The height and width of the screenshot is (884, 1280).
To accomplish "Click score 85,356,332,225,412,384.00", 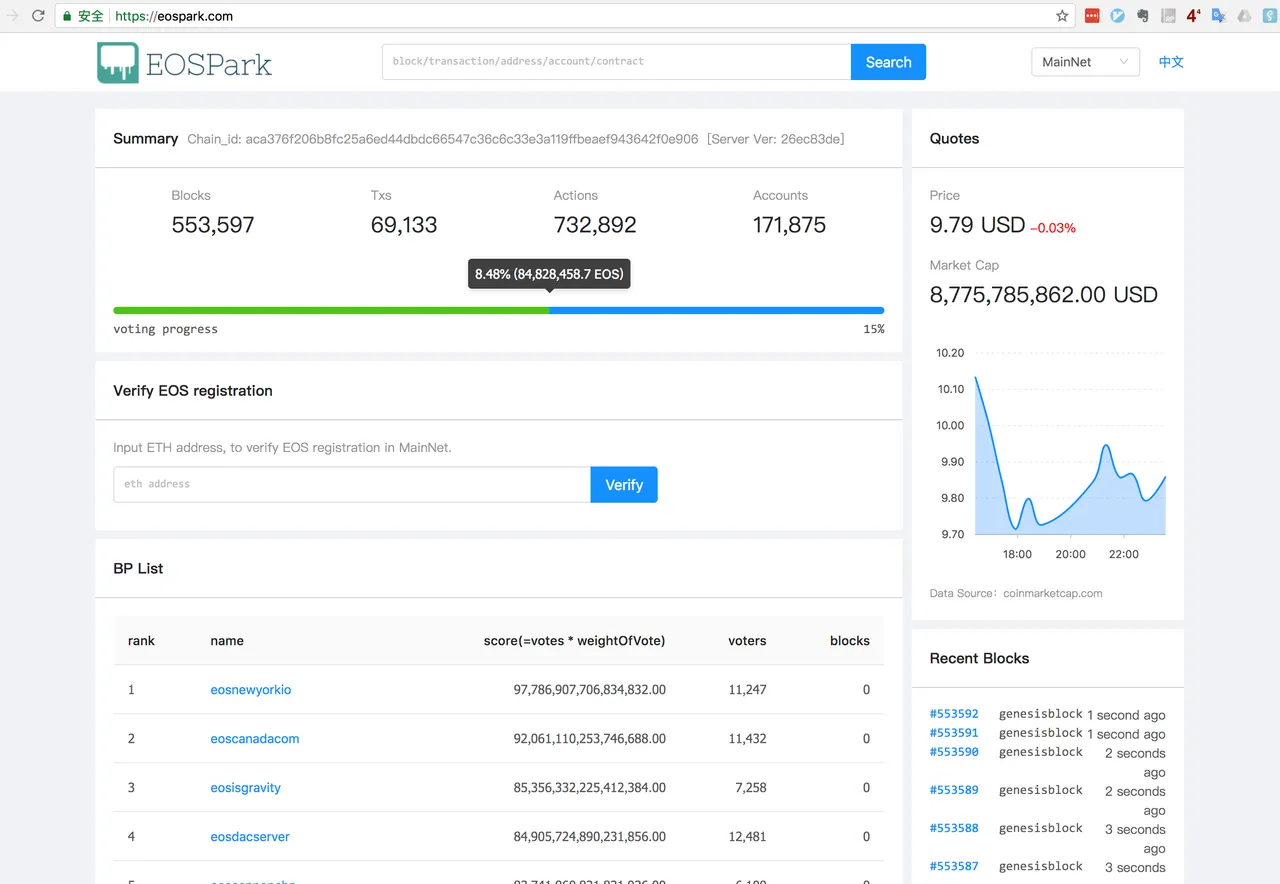I will 589,788.
